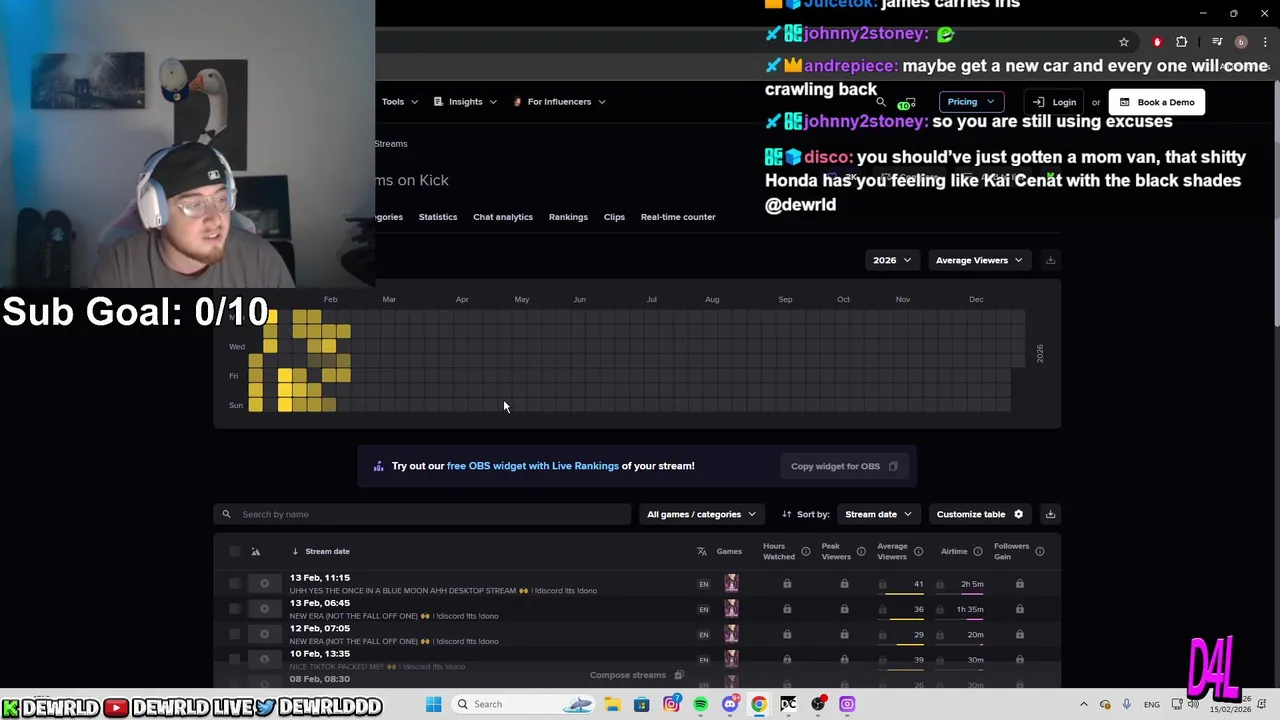Bookmark page with the browser star icon
Viewport: 1280px width, 720px height.
tap(1124, 42)
